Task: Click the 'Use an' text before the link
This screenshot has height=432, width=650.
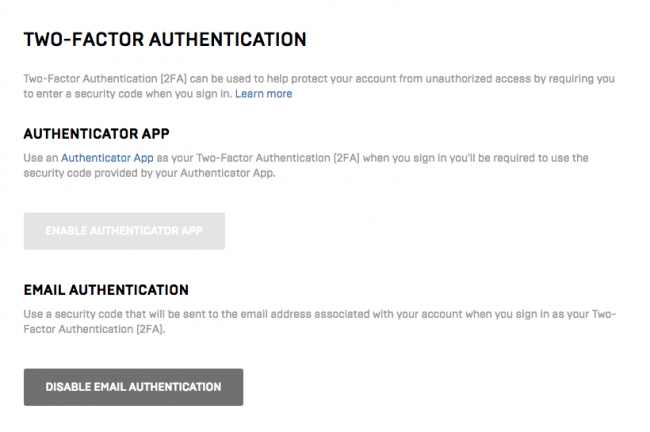Action: (x=41, y=158)
